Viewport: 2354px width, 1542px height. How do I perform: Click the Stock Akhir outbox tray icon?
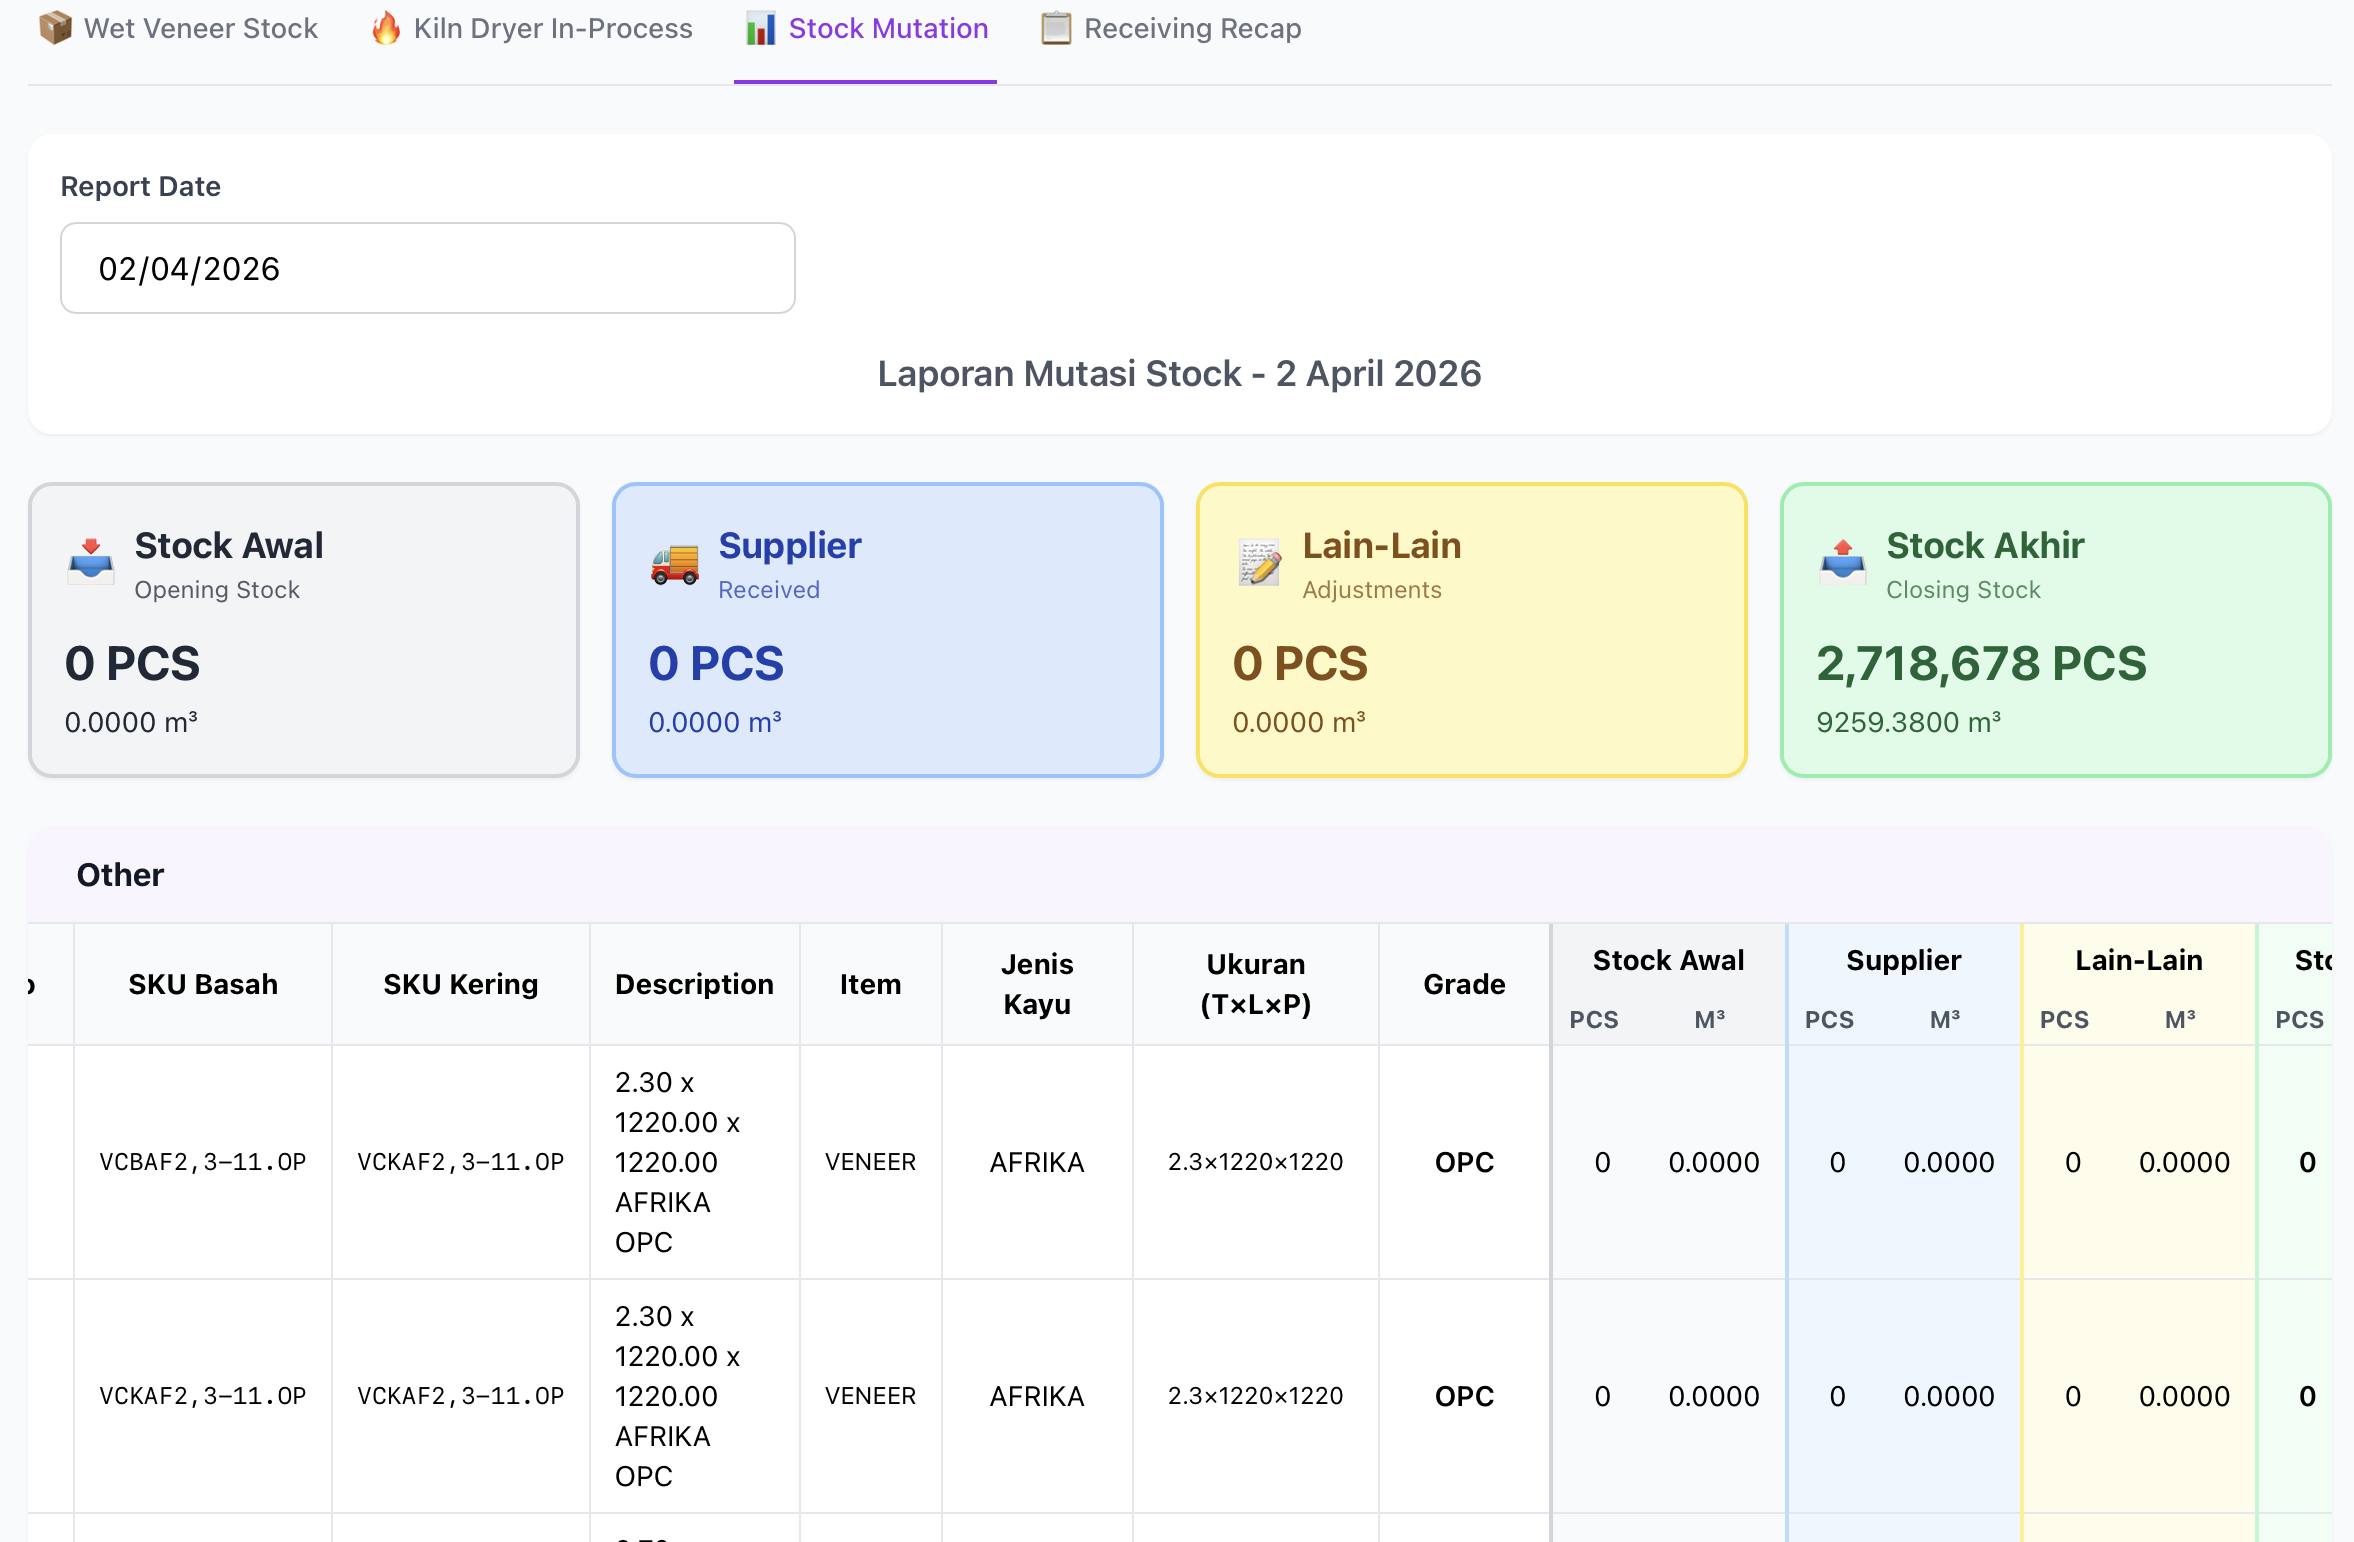1842,563
